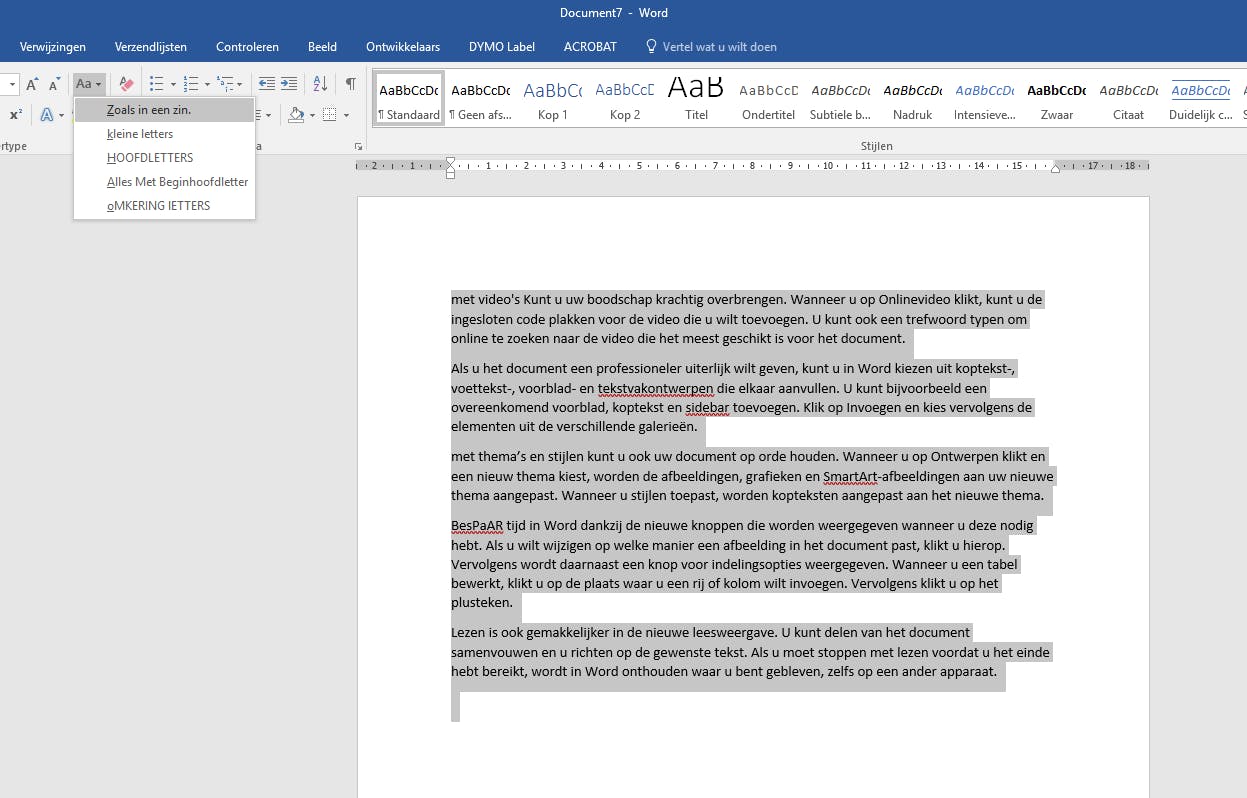1247x798 pixels.
Task: Toggle superscript formatting
Action: [x=16, y=115]
